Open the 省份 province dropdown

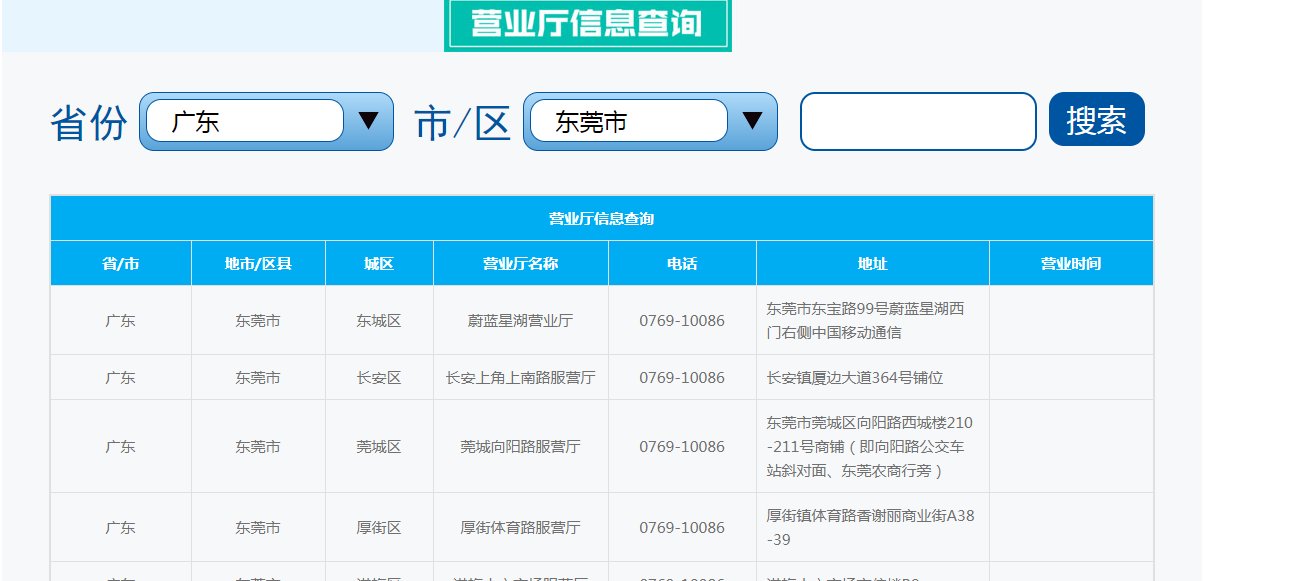coord(245,120)
